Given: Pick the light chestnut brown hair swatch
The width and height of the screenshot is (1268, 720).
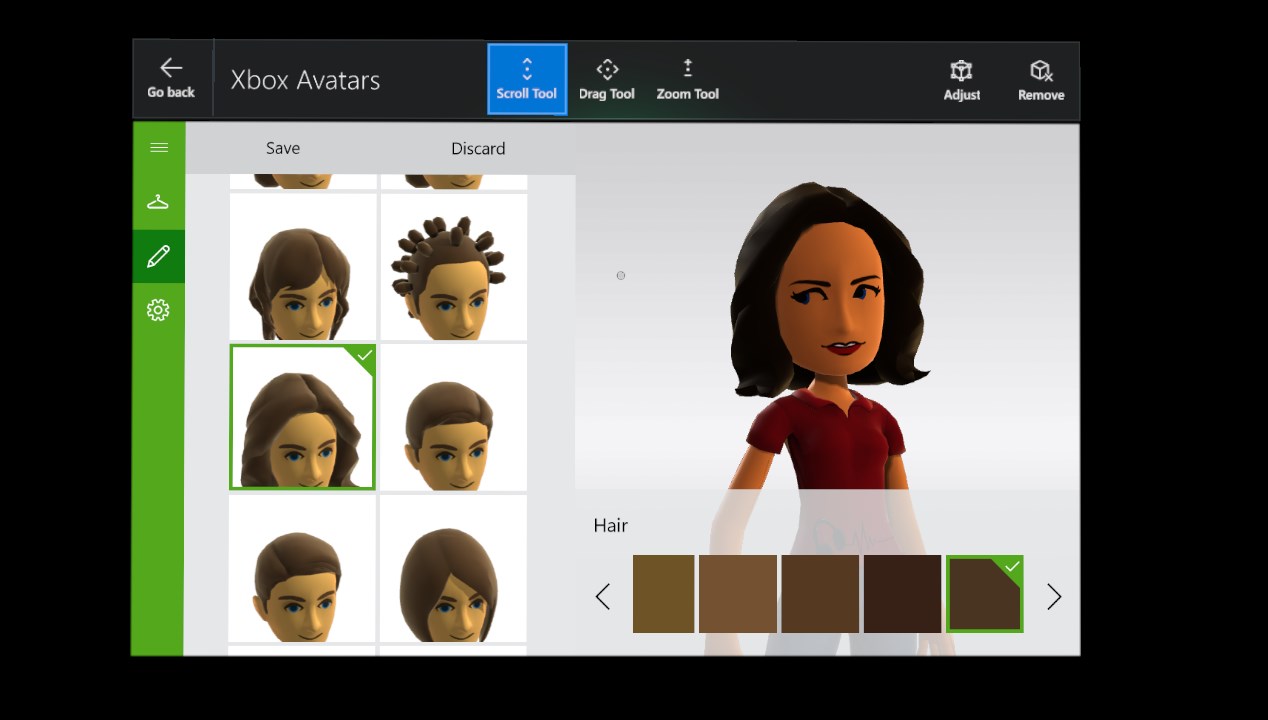Looking at the screenshot, I should [738, 594].
